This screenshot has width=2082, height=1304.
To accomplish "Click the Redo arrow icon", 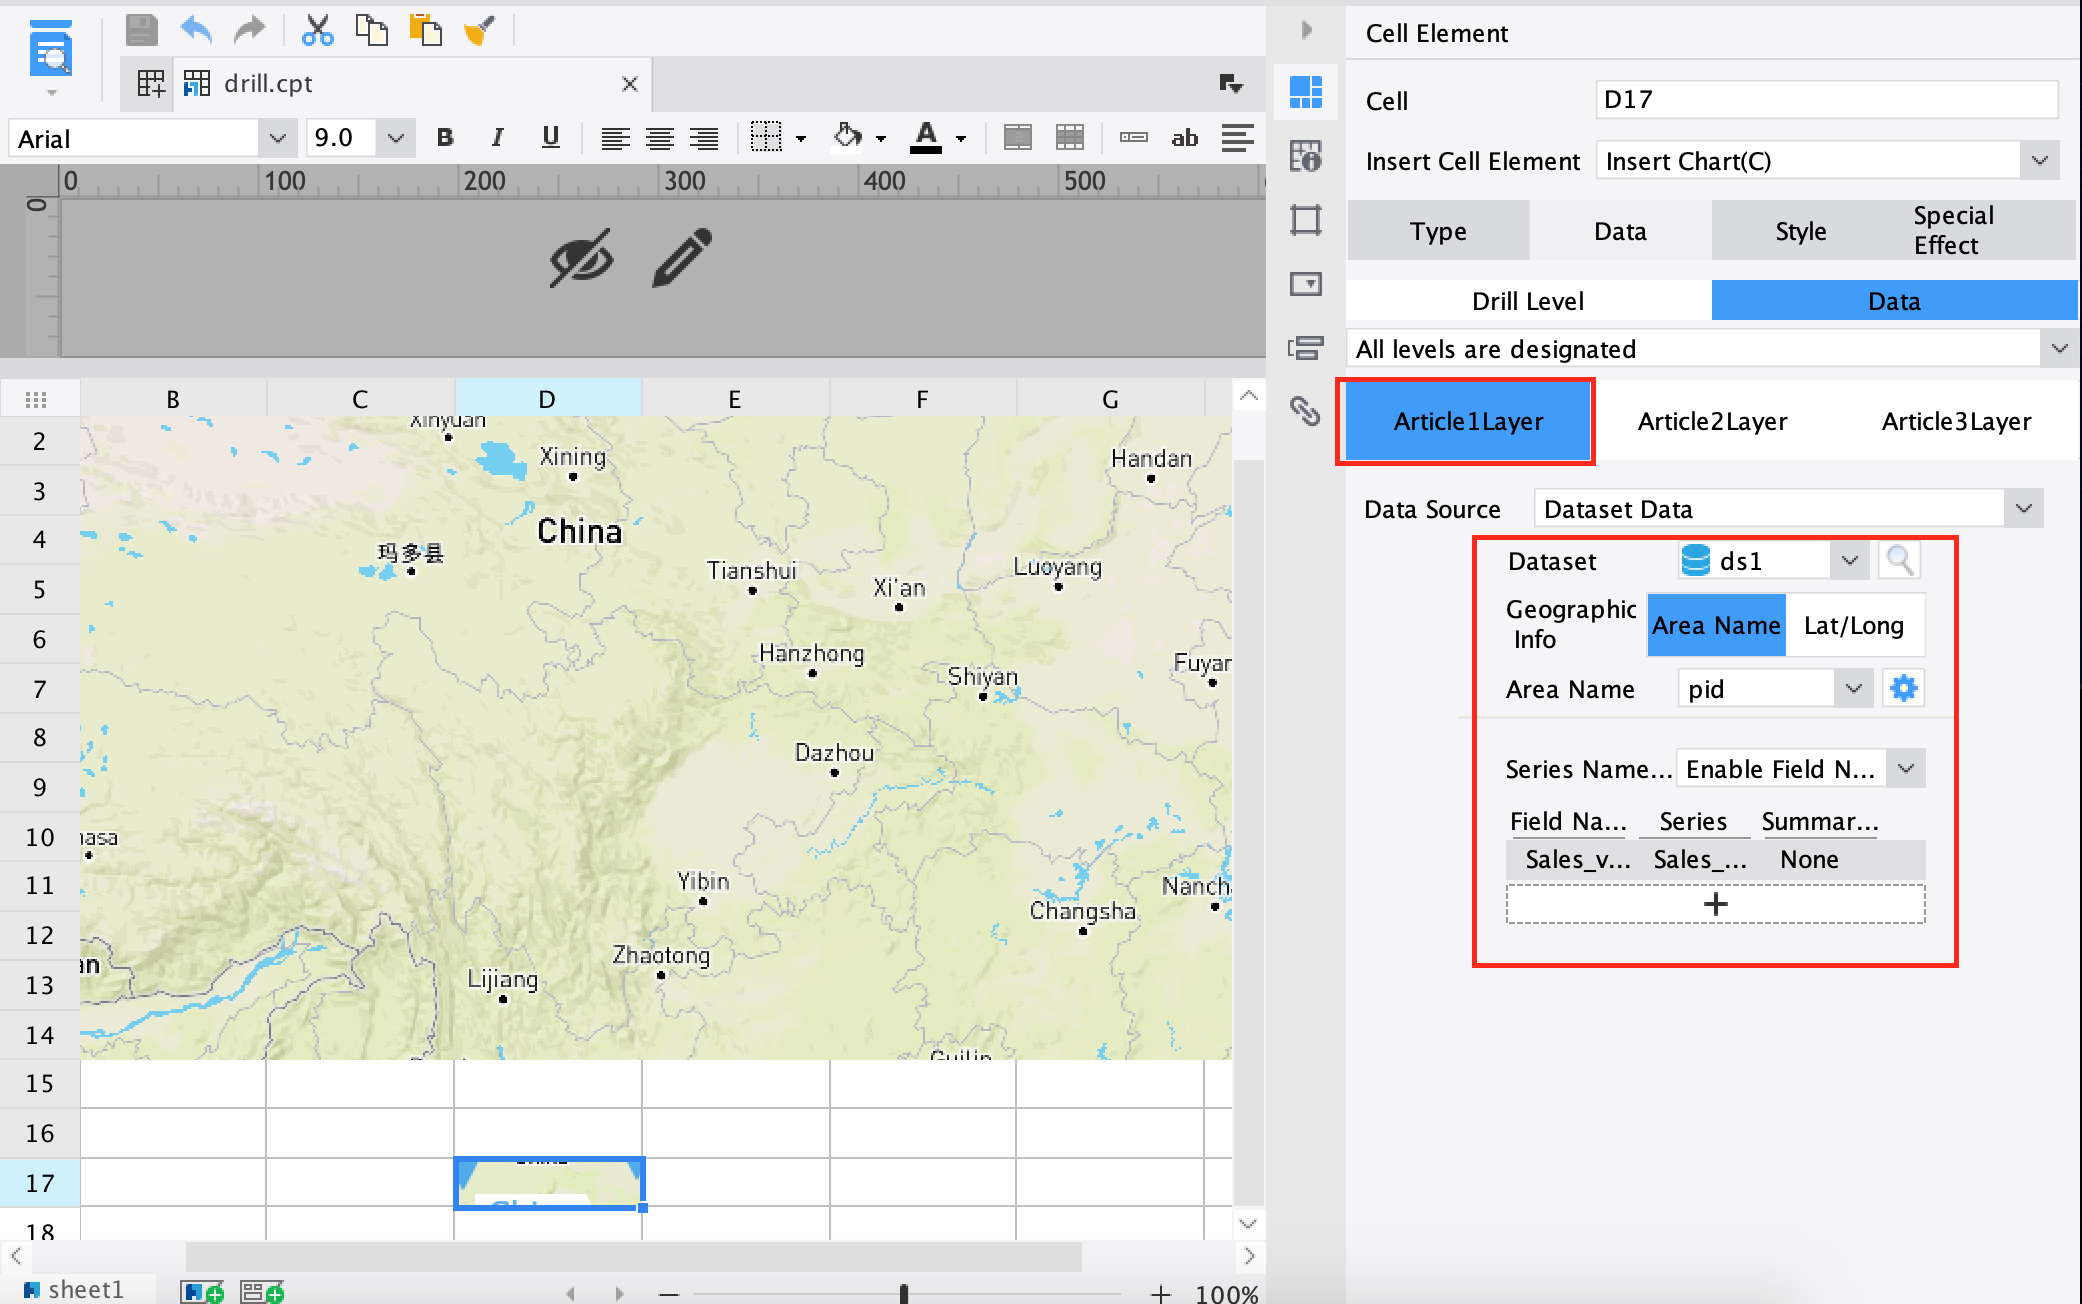I will tap(249, 30).
